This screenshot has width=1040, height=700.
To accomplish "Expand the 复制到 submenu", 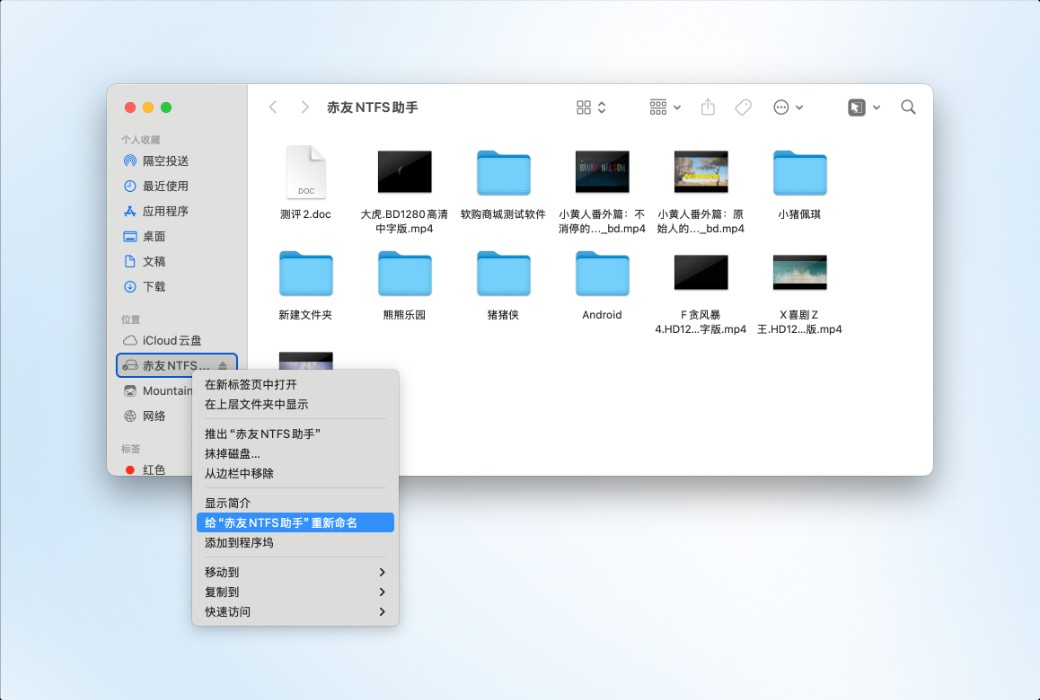I will point(295,592).
